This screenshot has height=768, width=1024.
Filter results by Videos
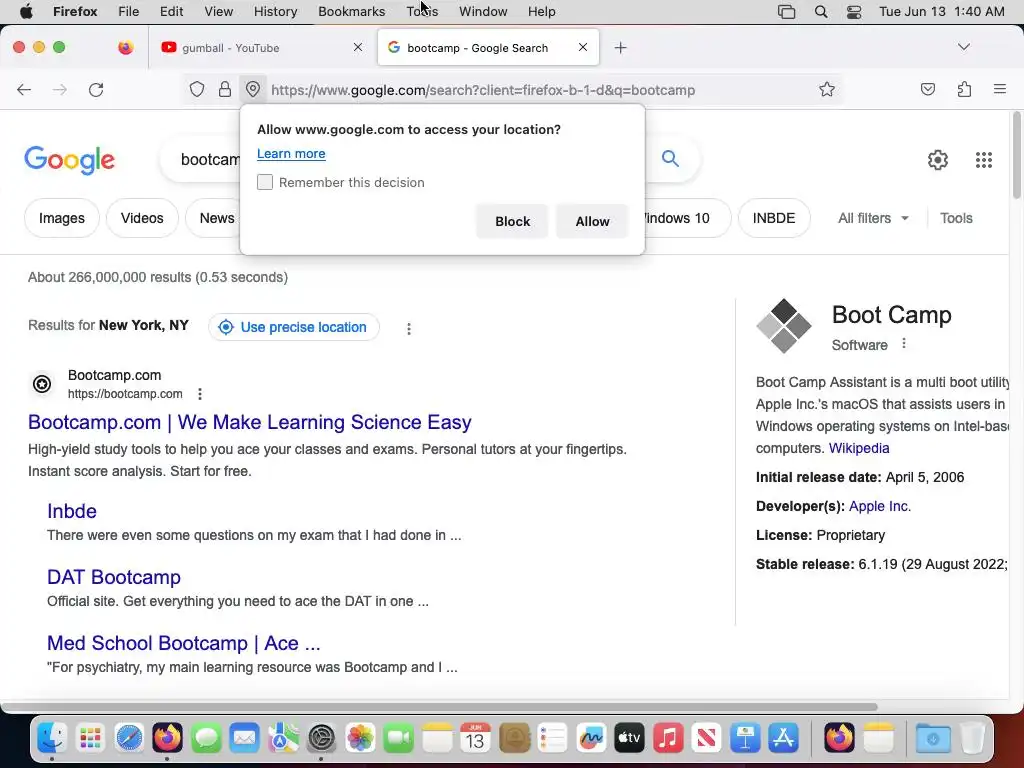click(142, 218)
